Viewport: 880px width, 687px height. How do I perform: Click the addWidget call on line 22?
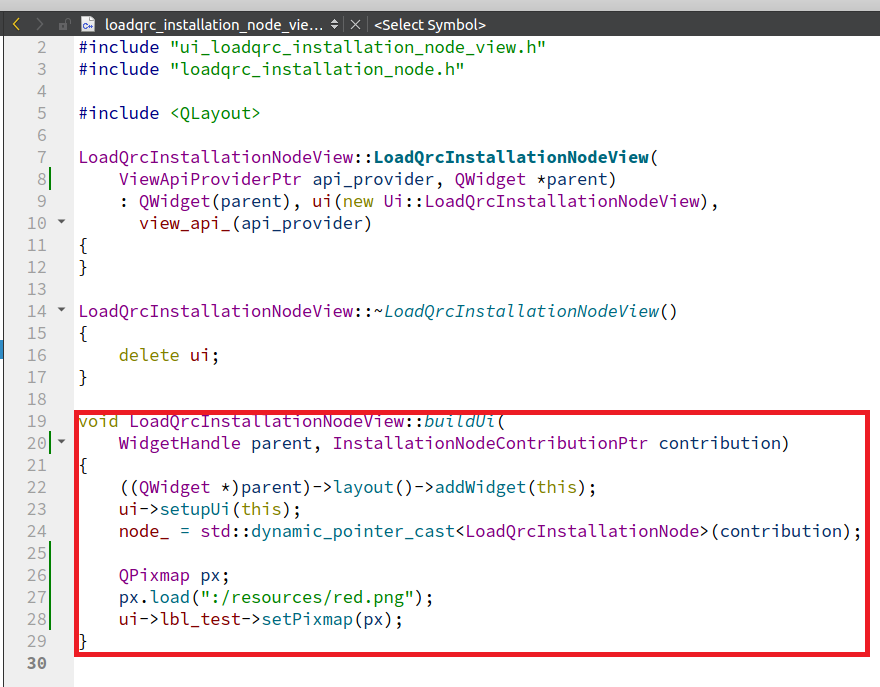click(x=480, y=487)
